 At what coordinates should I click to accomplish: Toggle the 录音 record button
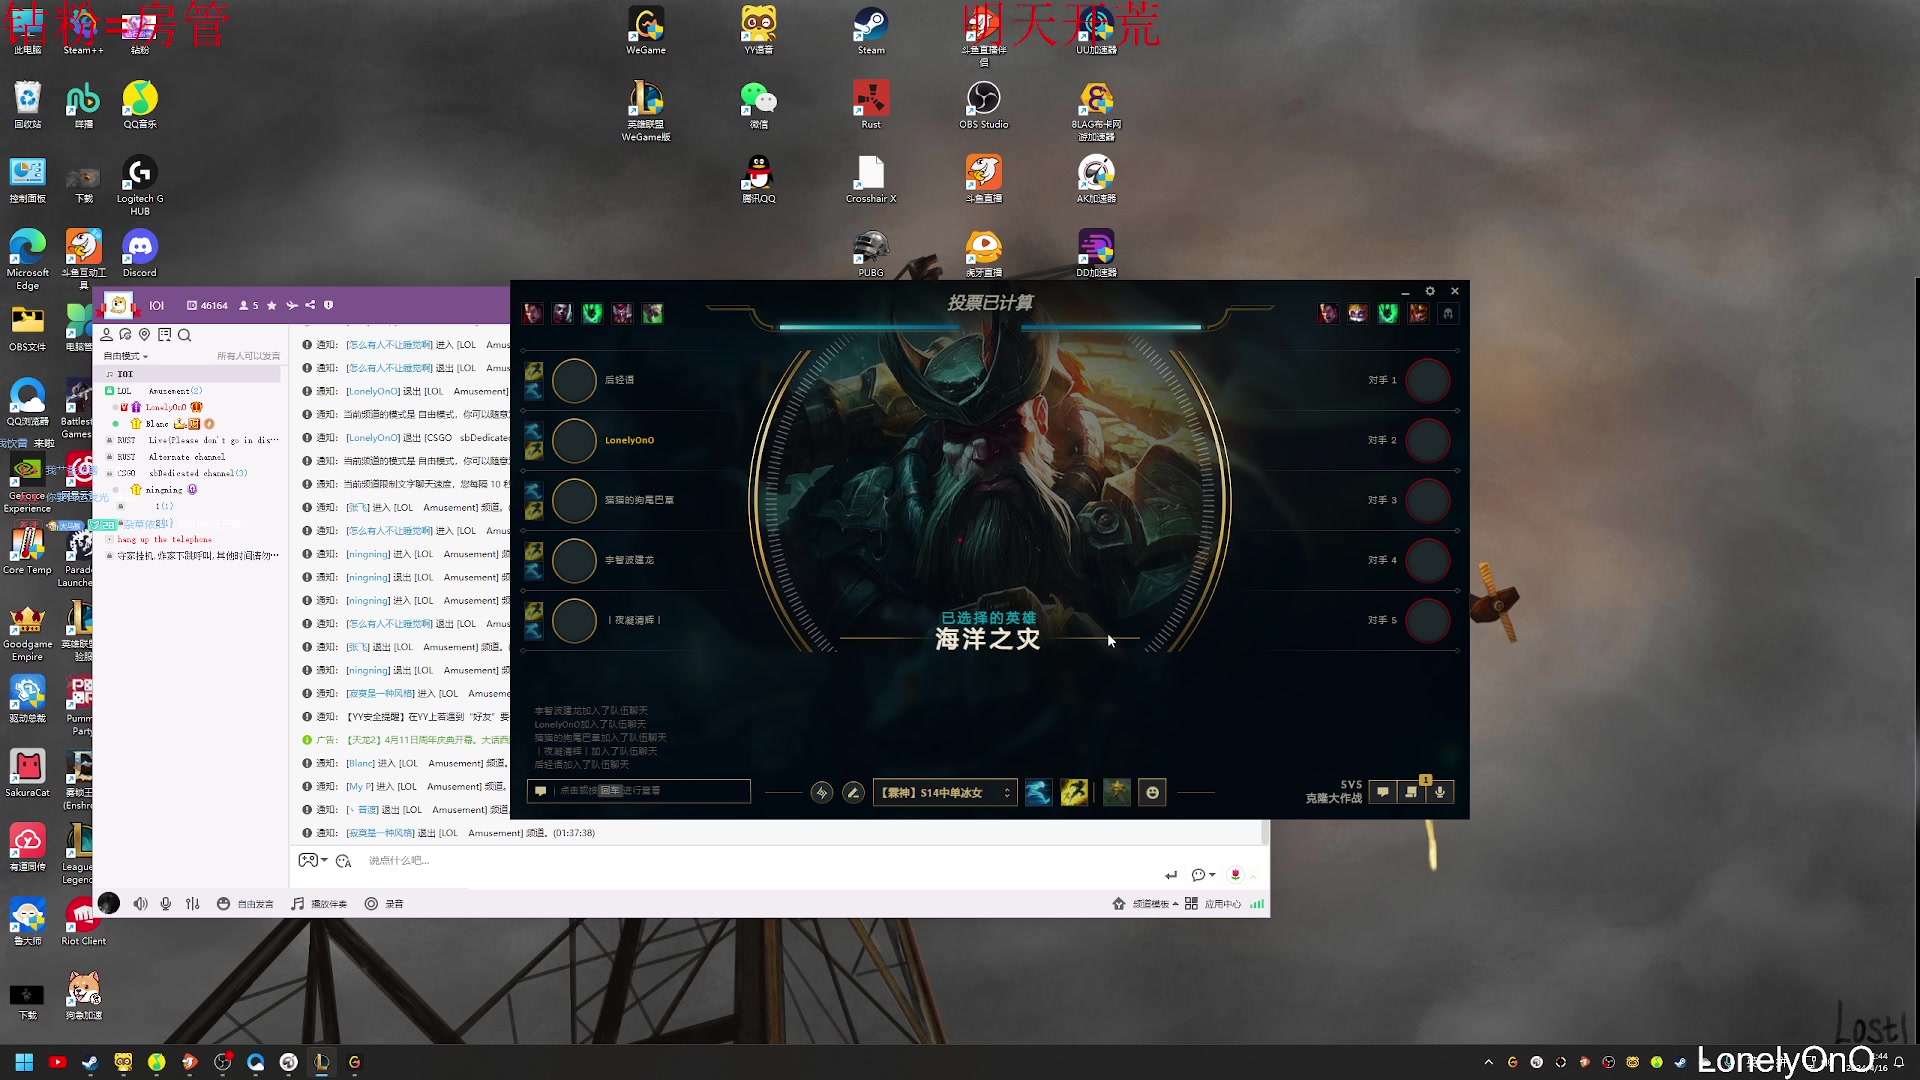[x=385, y=904]
